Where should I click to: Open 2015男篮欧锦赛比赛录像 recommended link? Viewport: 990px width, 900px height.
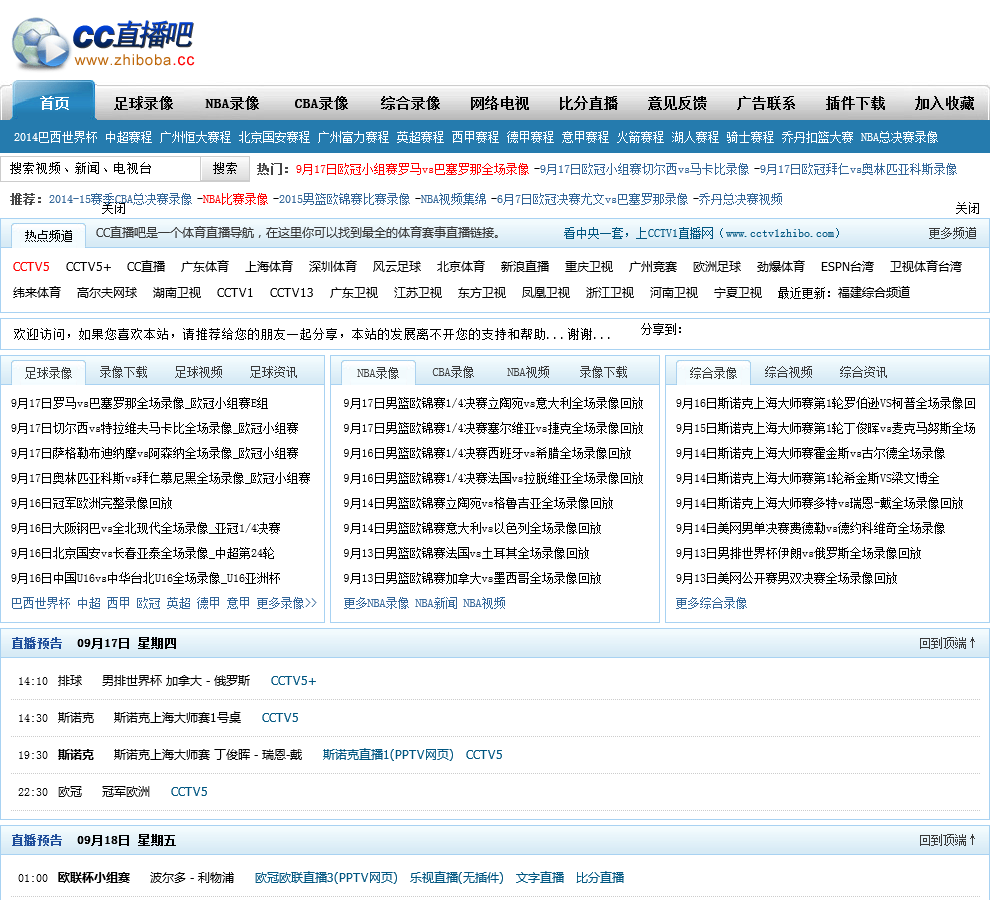tap(345, 200)
